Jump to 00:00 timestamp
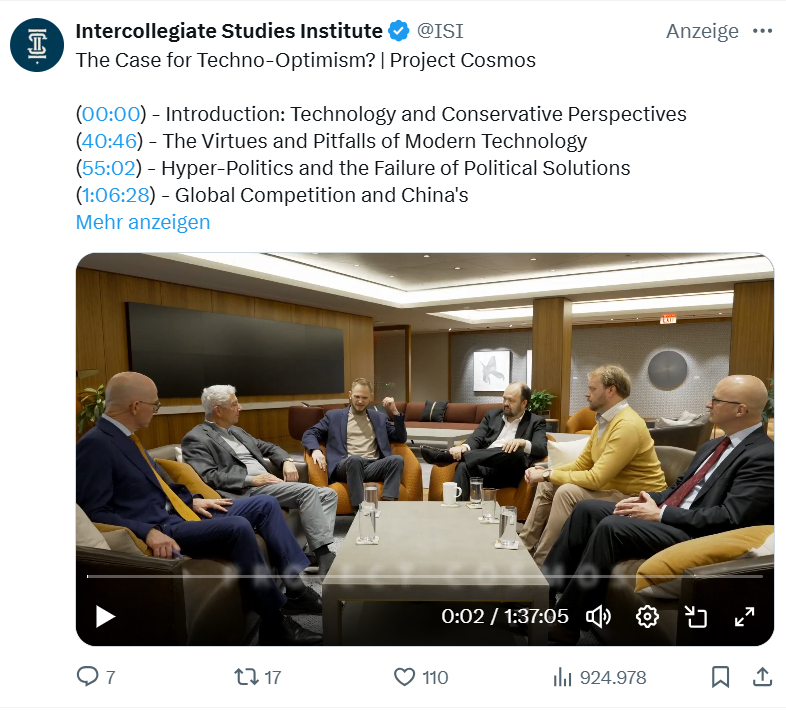The image size is (786, 715). click(x=111, y=114)
